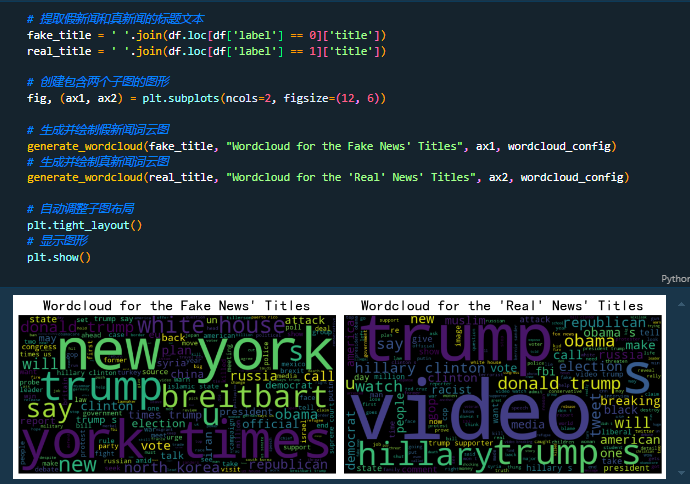690x484 pixels.
Task: Click the real news wordcloud image
Action: (x=503, y=394)
